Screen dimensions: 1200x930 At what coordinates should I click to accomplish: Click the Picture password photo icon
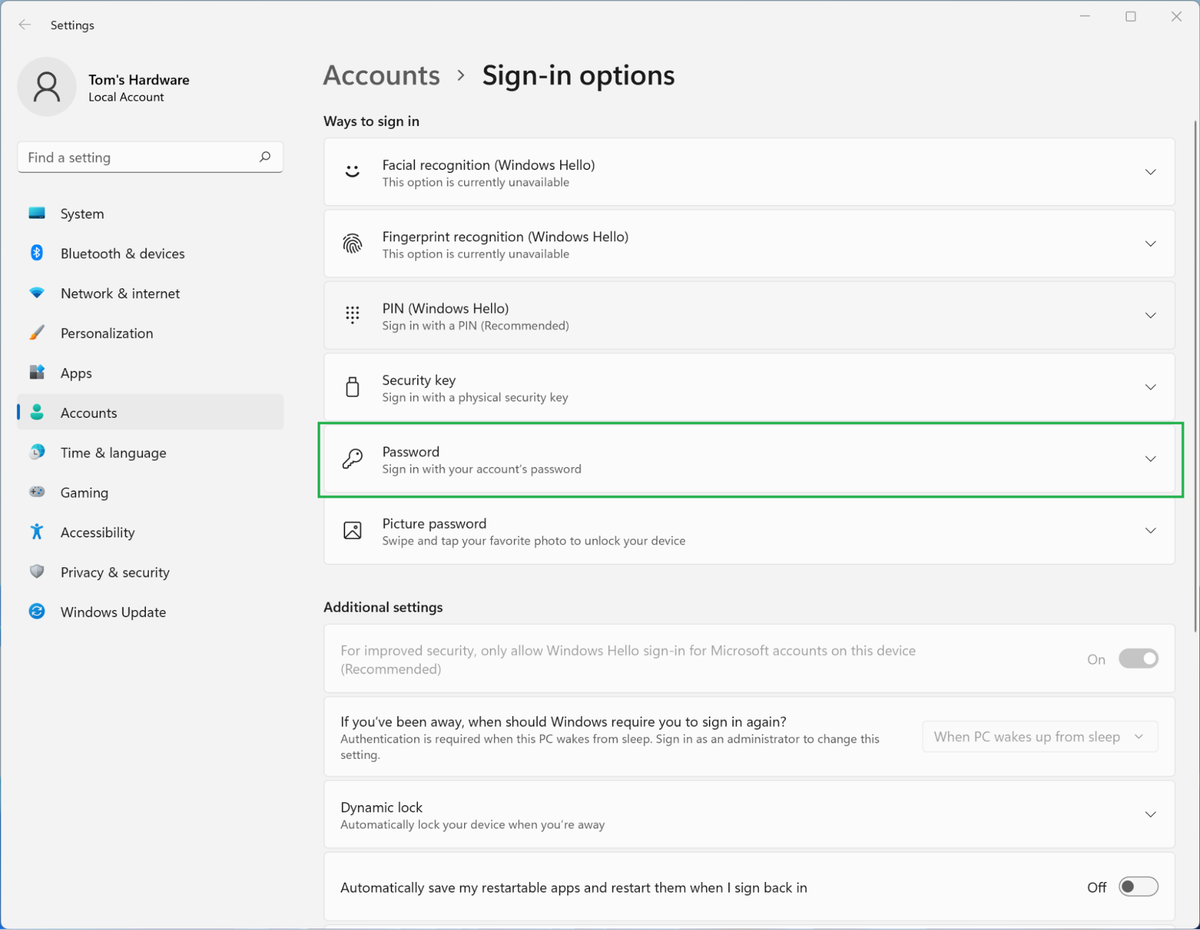(352, 530)
